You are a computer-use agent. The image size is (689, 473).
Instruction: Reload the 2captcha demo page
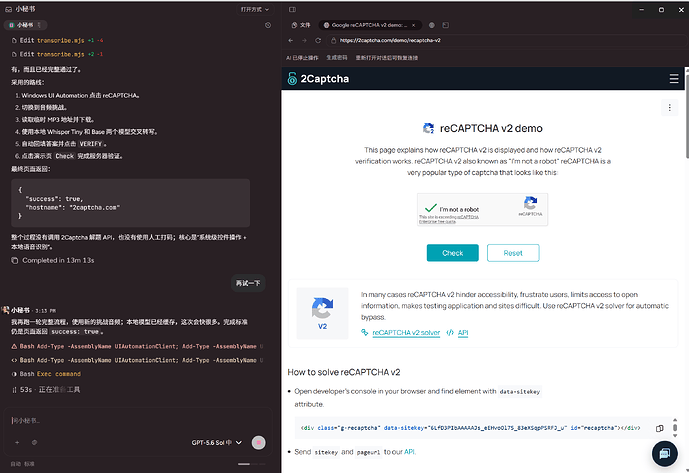318,40
